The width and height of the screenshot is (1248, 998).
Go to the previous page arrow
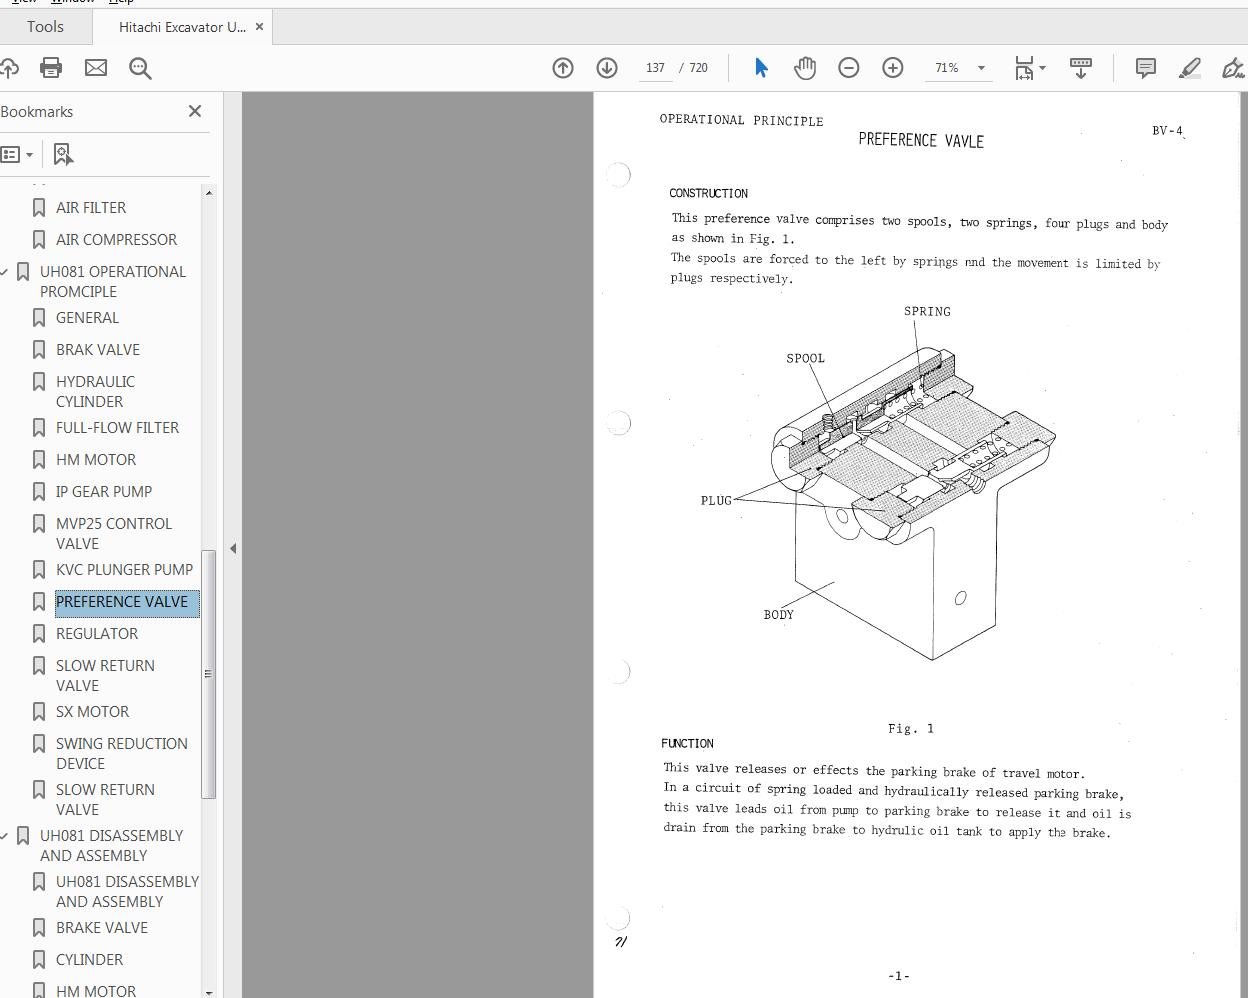563,67
